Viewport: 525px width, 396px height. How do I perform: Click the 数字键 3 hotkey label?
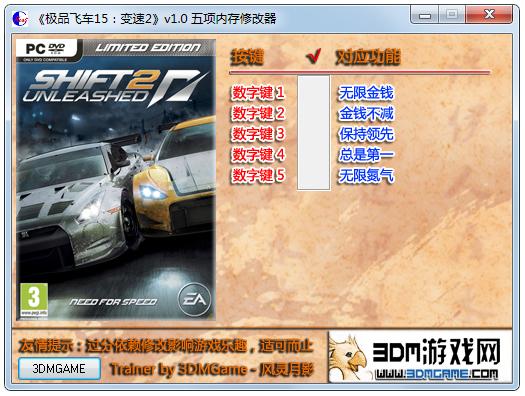(258, 134)
